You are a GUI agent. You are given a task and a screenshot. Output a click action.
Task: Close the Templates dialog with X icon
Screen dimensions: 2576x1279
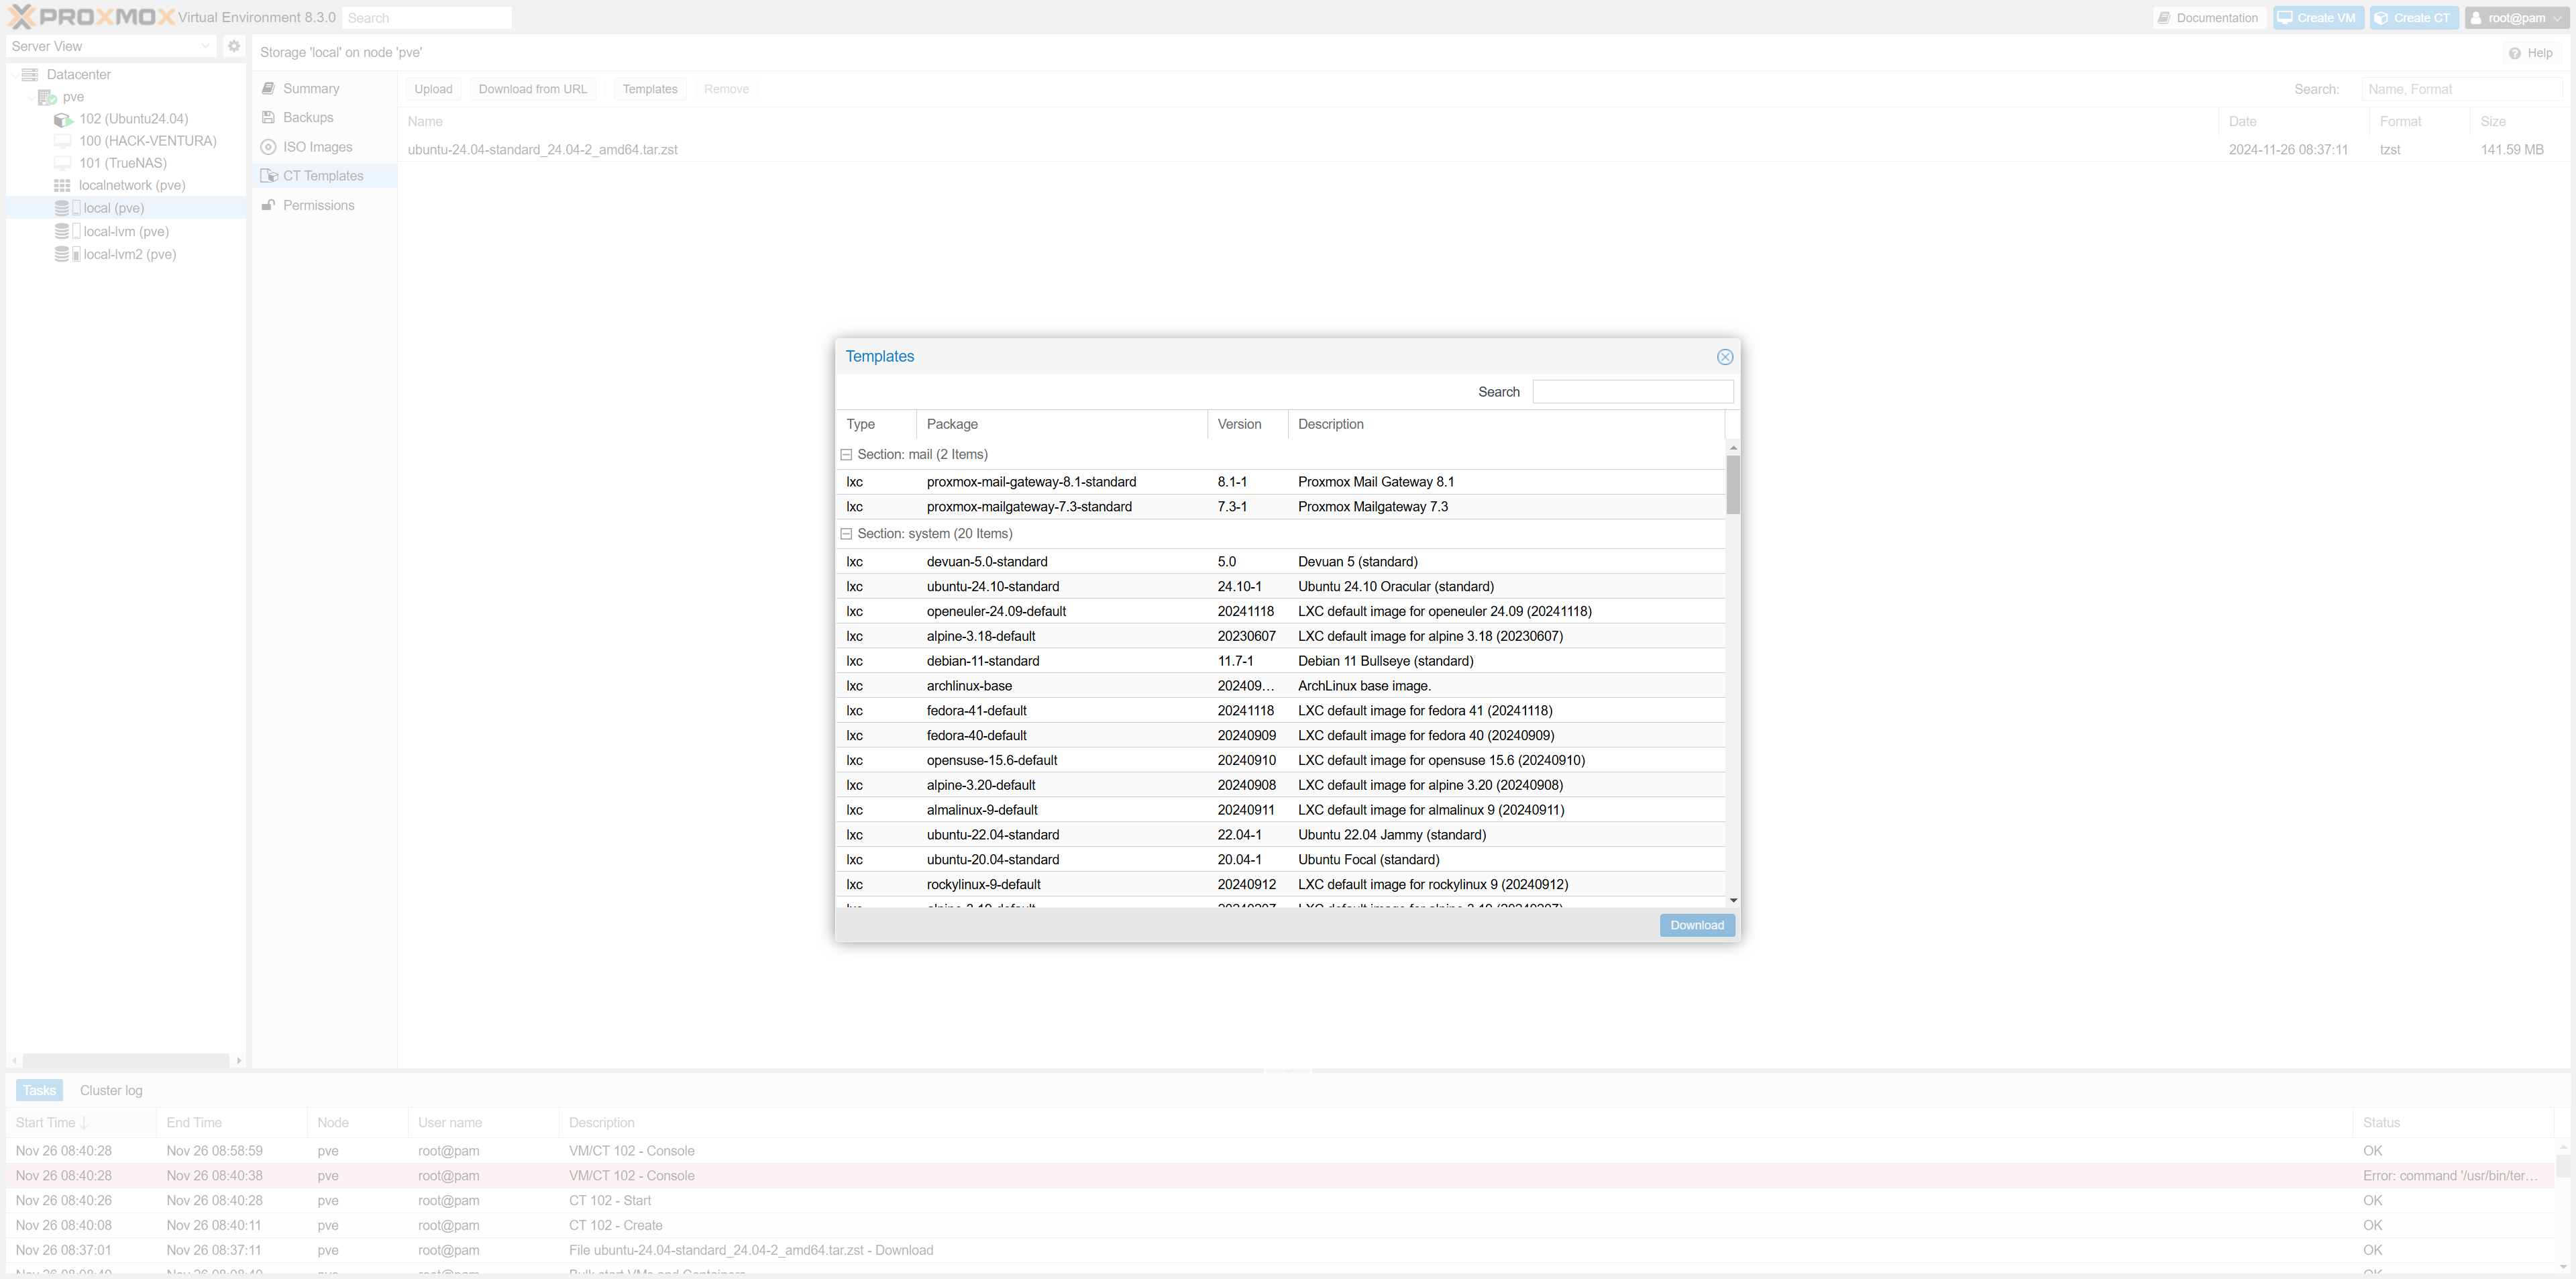click(x=1724, y=357)
